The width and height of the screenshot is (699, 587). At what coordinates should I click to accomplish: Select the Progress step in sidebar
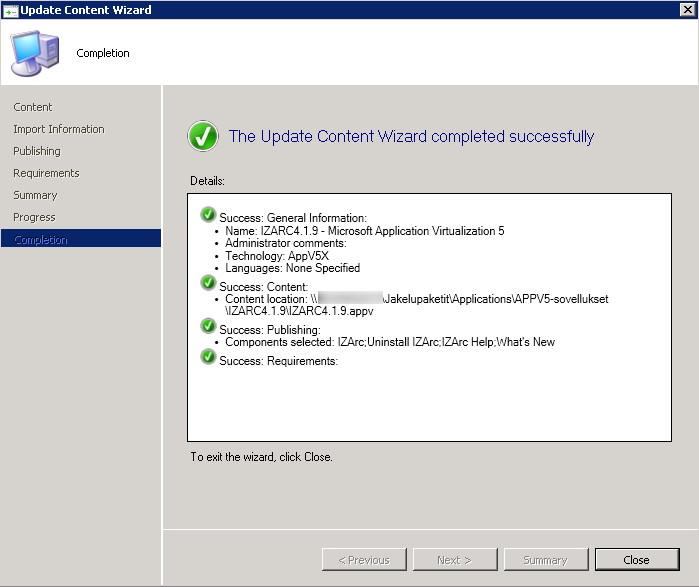point(34,217)
